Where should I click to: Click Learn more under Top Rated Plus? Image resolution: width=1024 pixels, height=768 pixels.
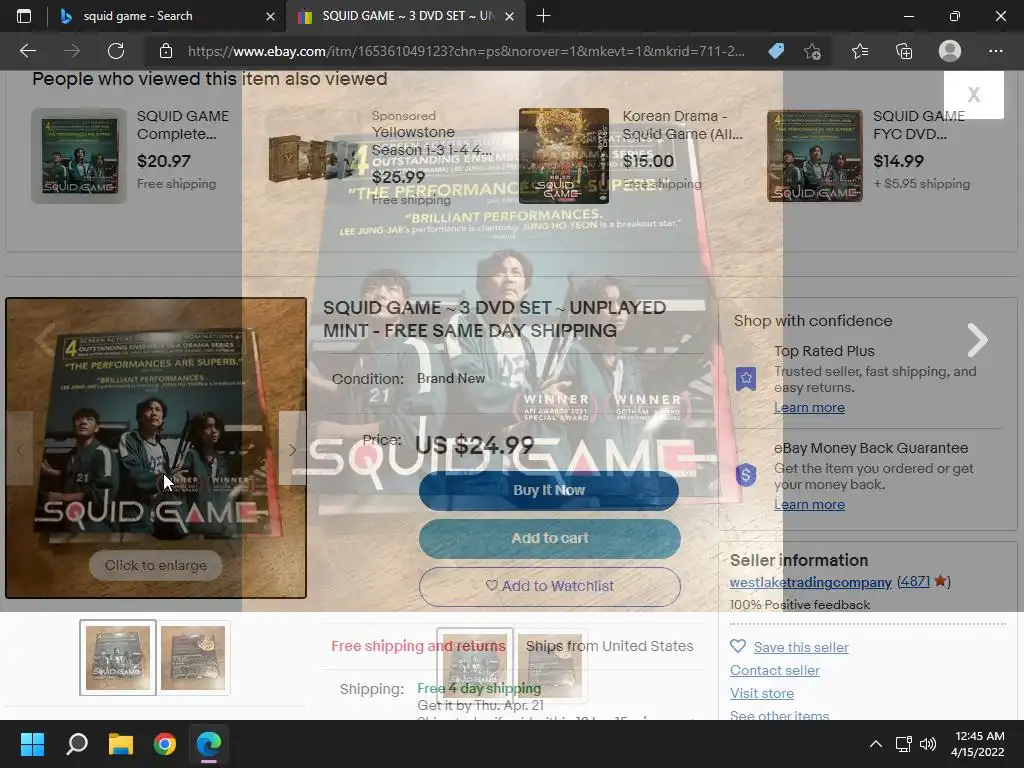(809, 408)
